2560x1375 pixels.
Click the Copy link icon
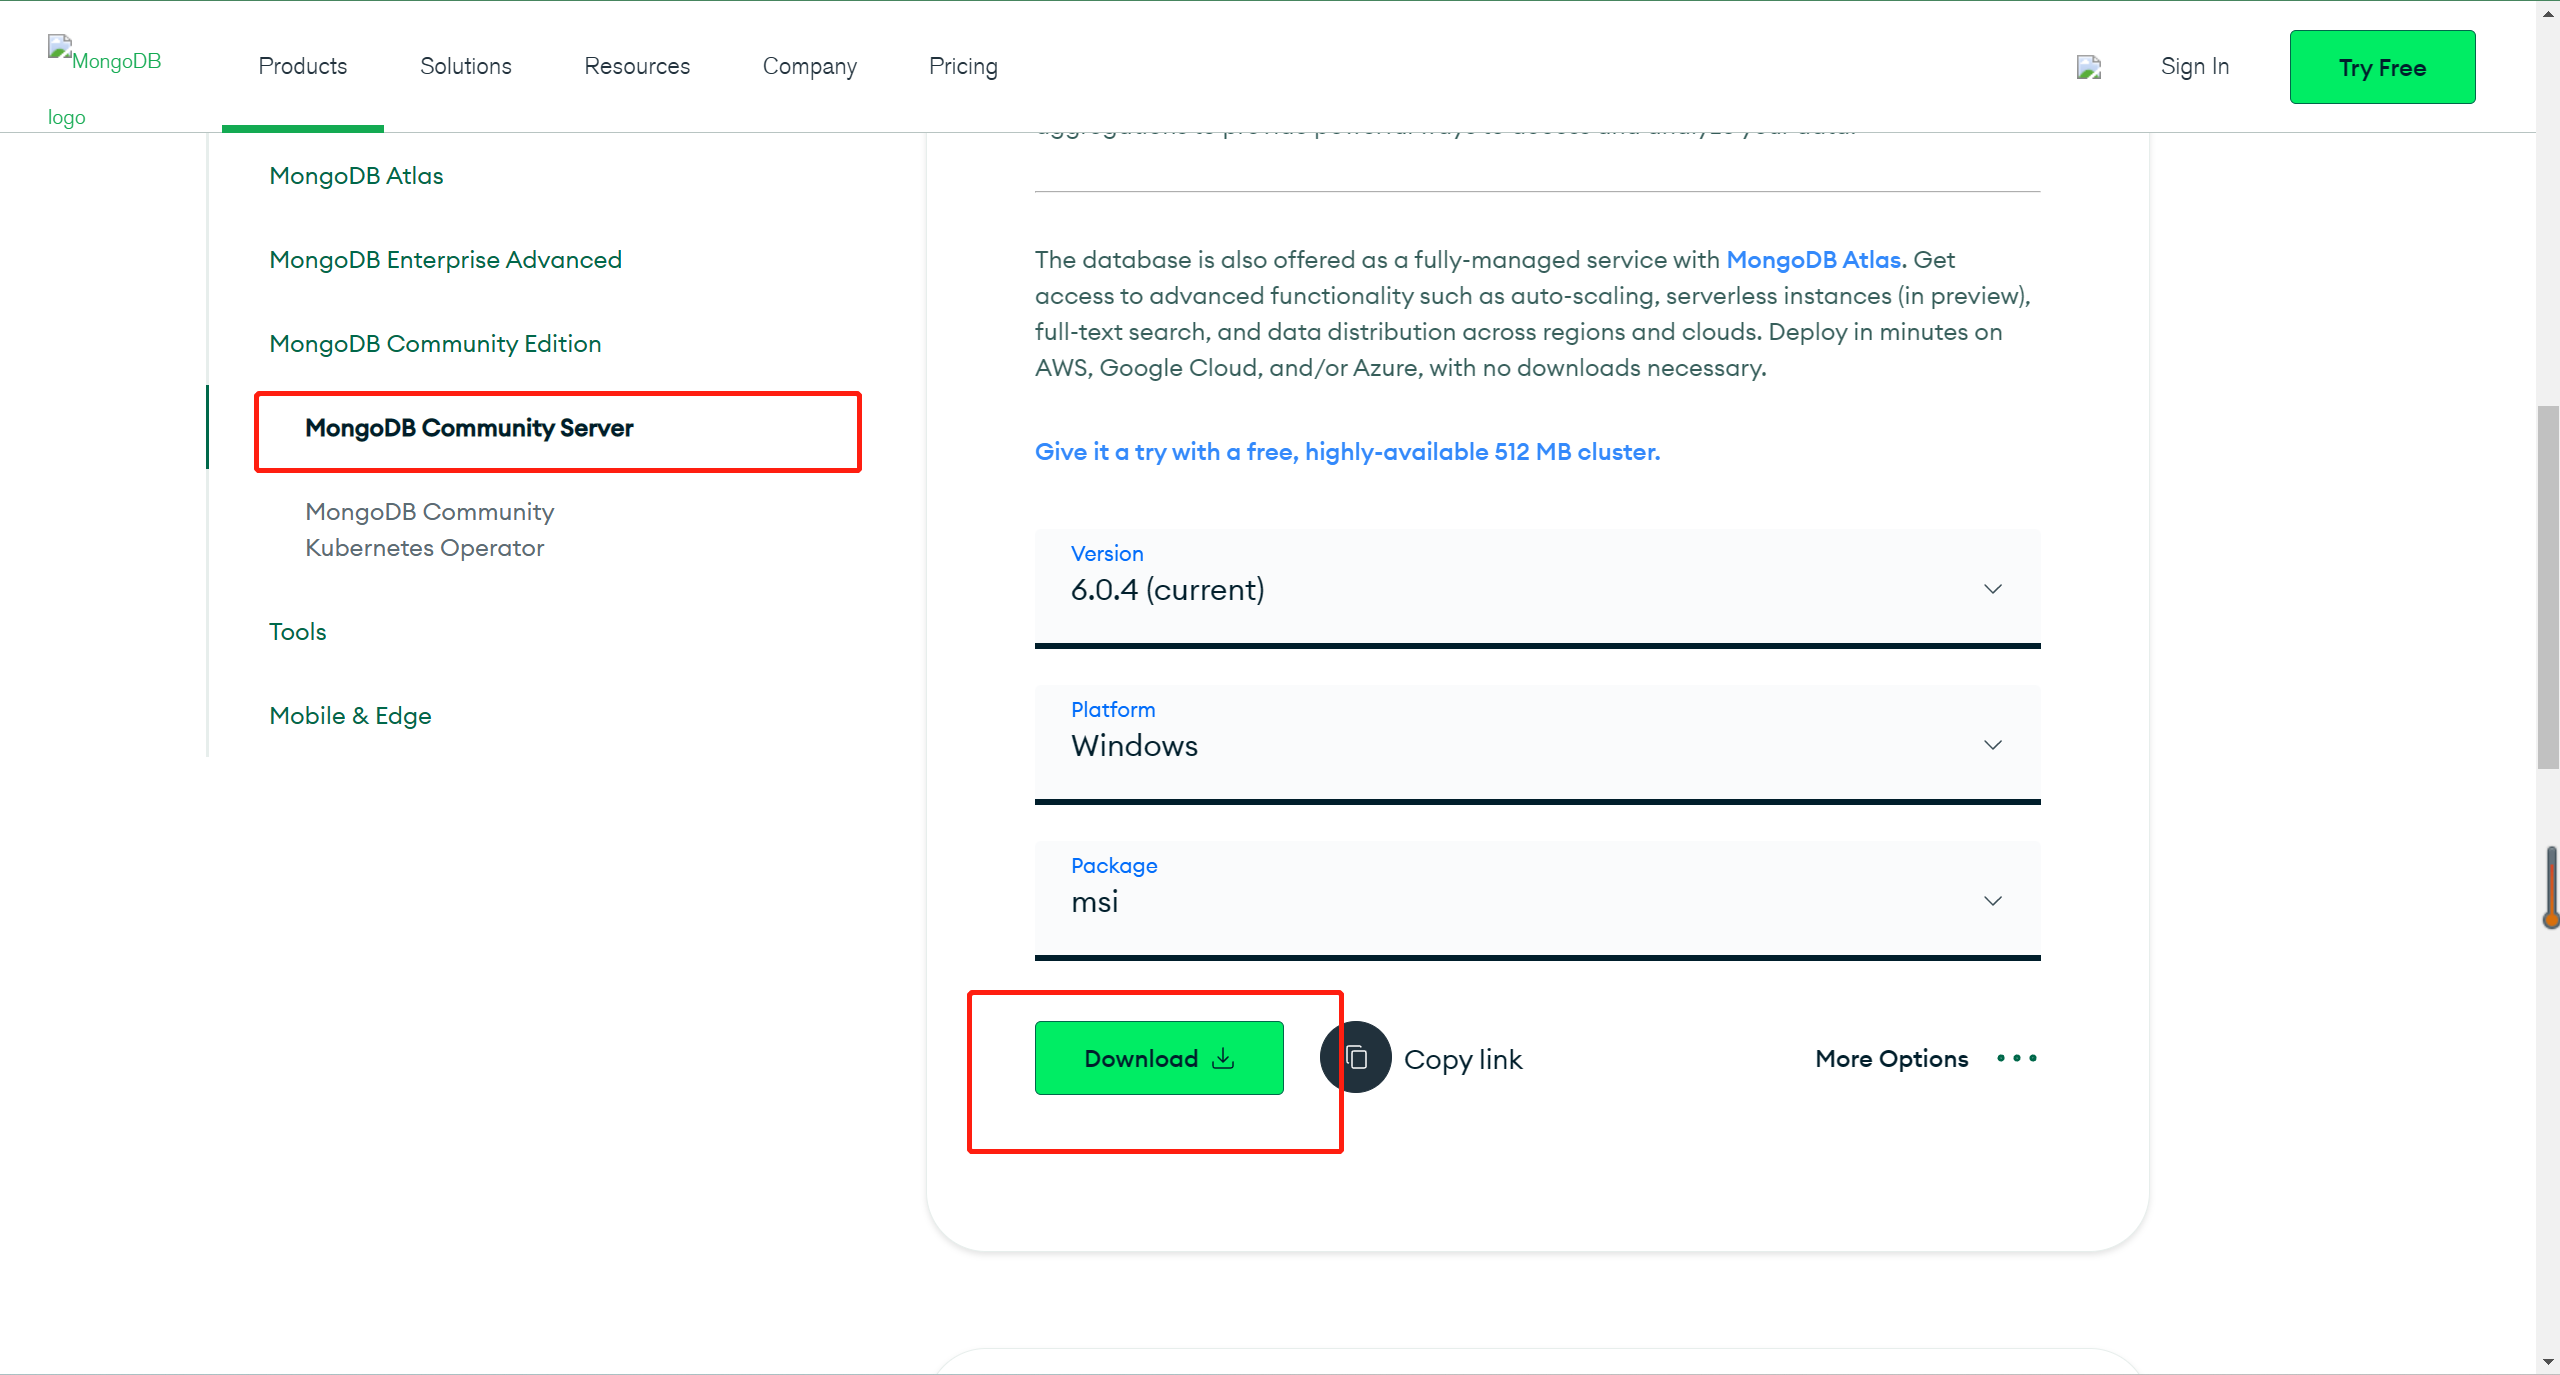pos(1354,1057)
